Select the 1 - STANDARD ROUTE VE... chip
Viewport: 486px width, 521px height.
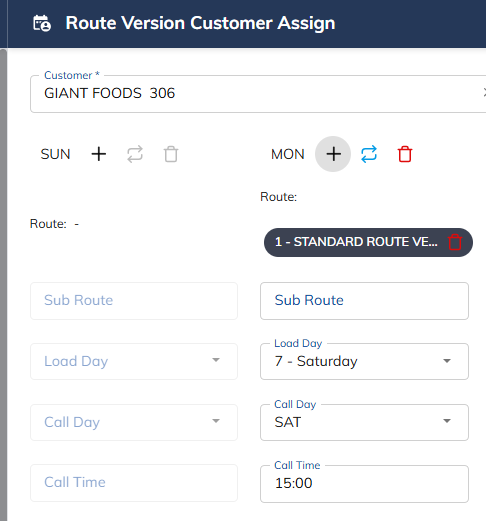tap(356, 242)
